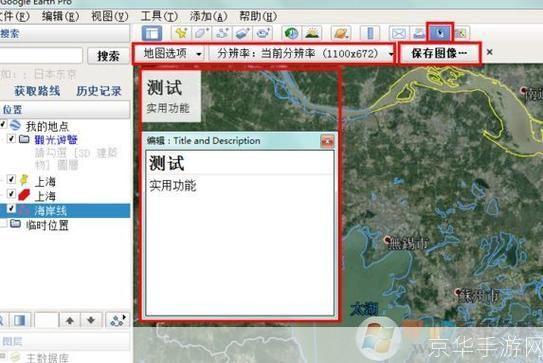Uncheck the yellow pushpin 上海 checkbox
The image size is (543, 363).
coord(11,179)
